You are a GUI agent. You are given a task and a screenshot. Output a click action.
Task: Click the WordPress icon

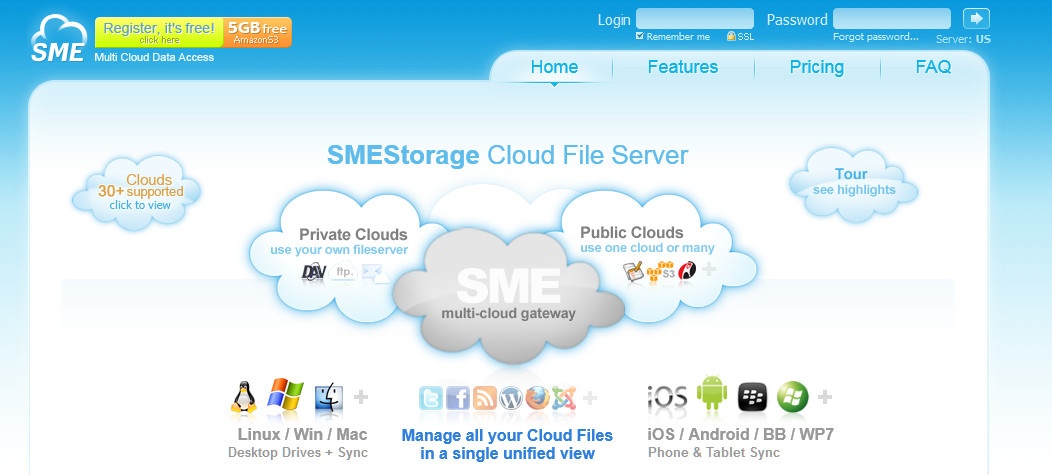point(511,398)
